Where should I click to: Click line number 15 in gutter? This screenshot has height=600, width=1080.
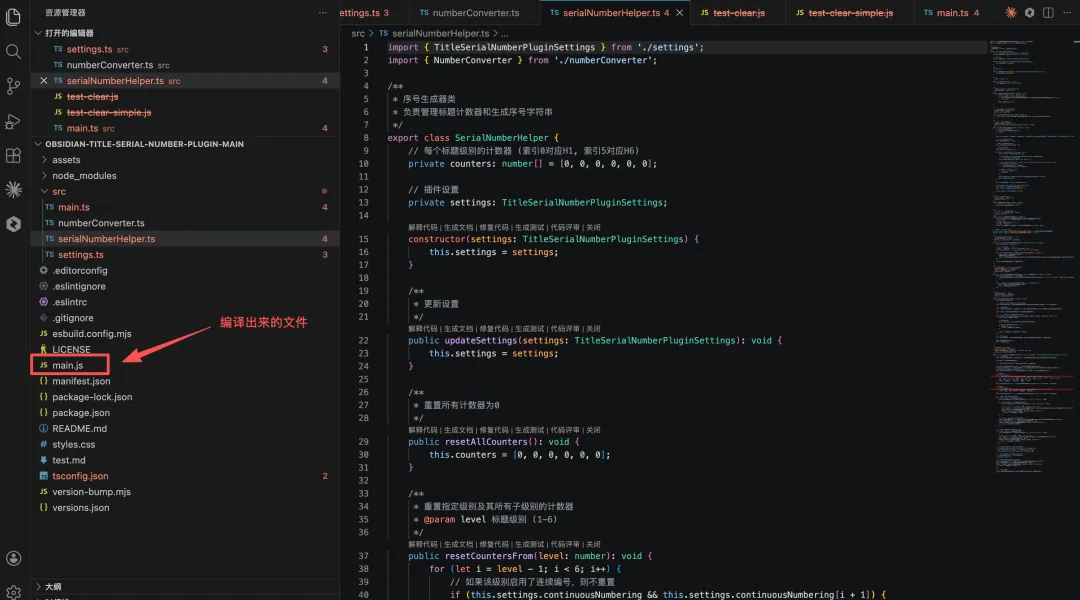coord(363,239)
